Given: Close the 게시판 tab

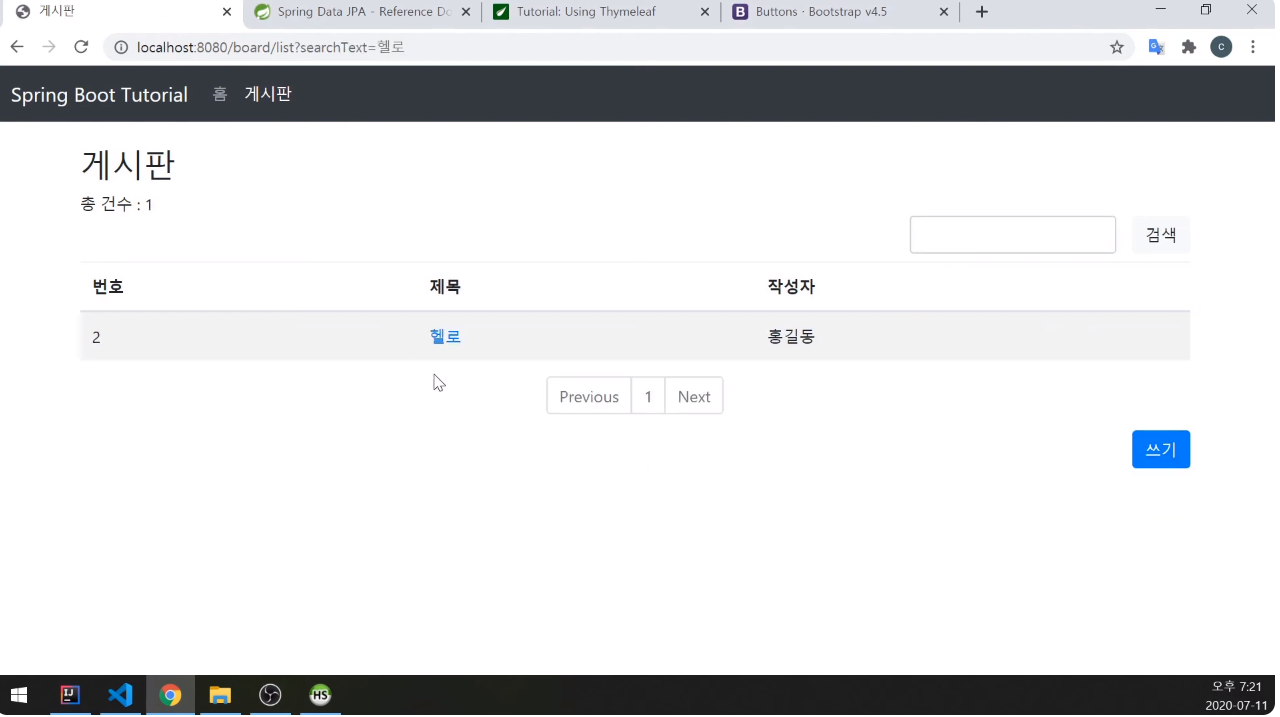Looking at the screenshot, I should 227,12.
